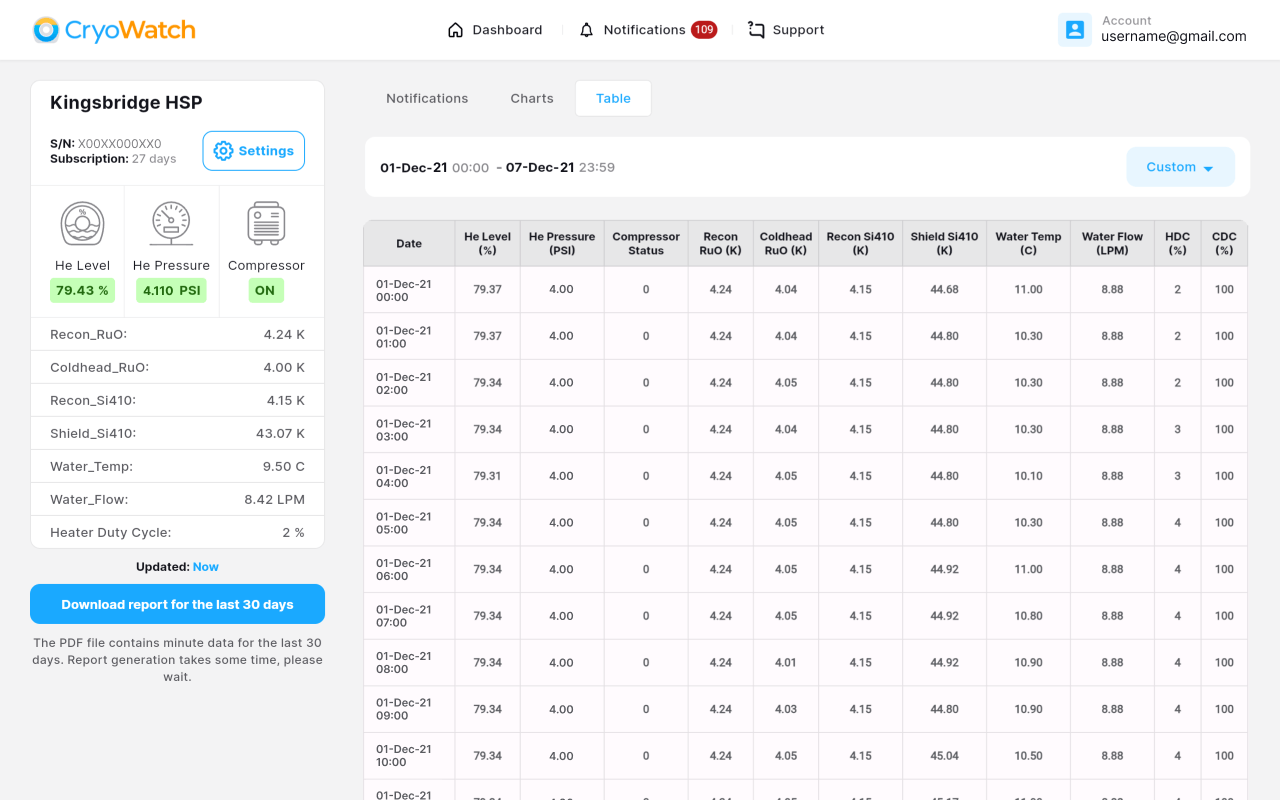Click the HDC (%) column header
This screenshot has height=800, width=1280.
click(1178, 243)
